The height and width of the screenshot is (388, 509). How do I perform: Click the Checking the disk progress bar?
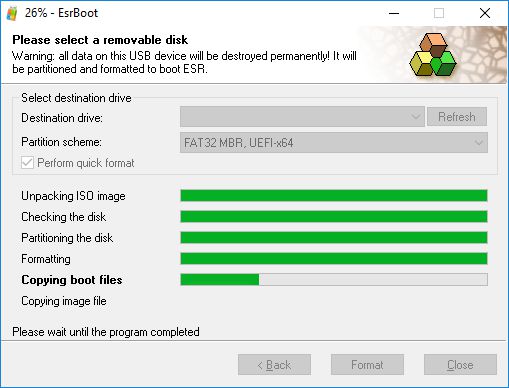tap(334, 217)
